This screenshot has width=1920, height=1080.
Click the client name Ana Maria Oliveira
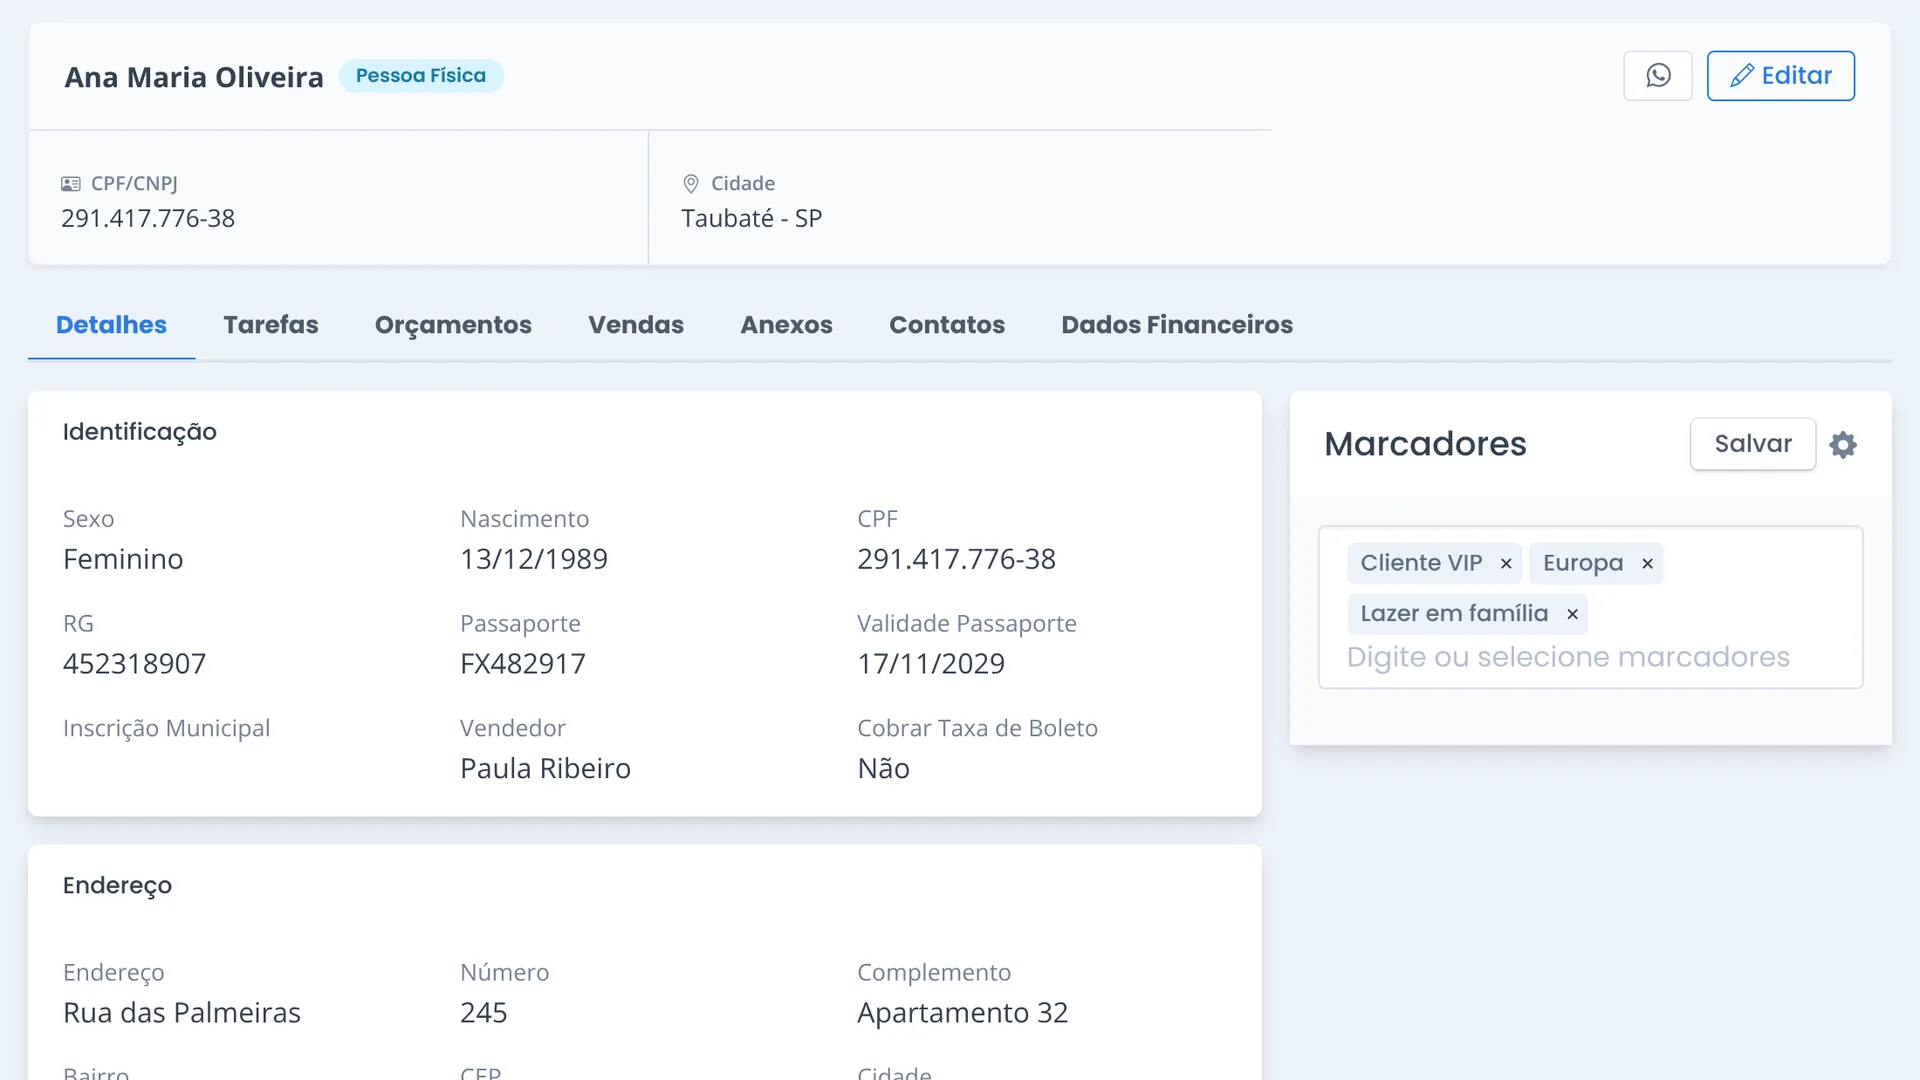pos(194,77)
